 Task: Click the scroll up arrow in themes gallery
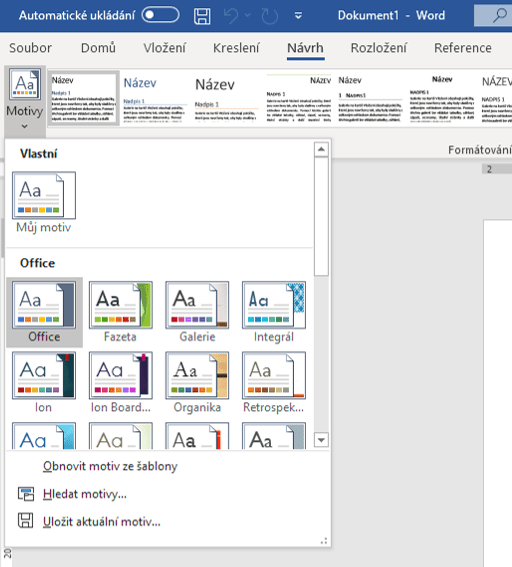coord(321,149)
